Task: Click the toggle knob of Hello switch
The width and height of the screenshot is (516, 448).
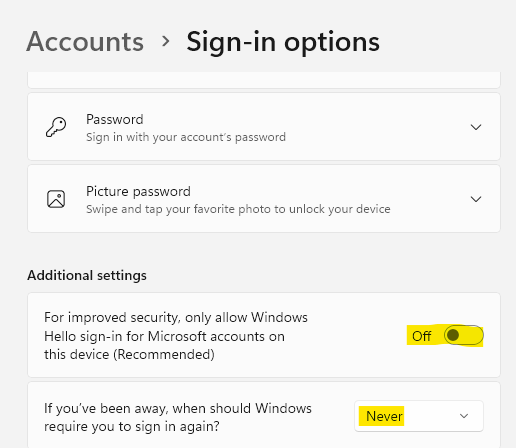Action: 453,335
